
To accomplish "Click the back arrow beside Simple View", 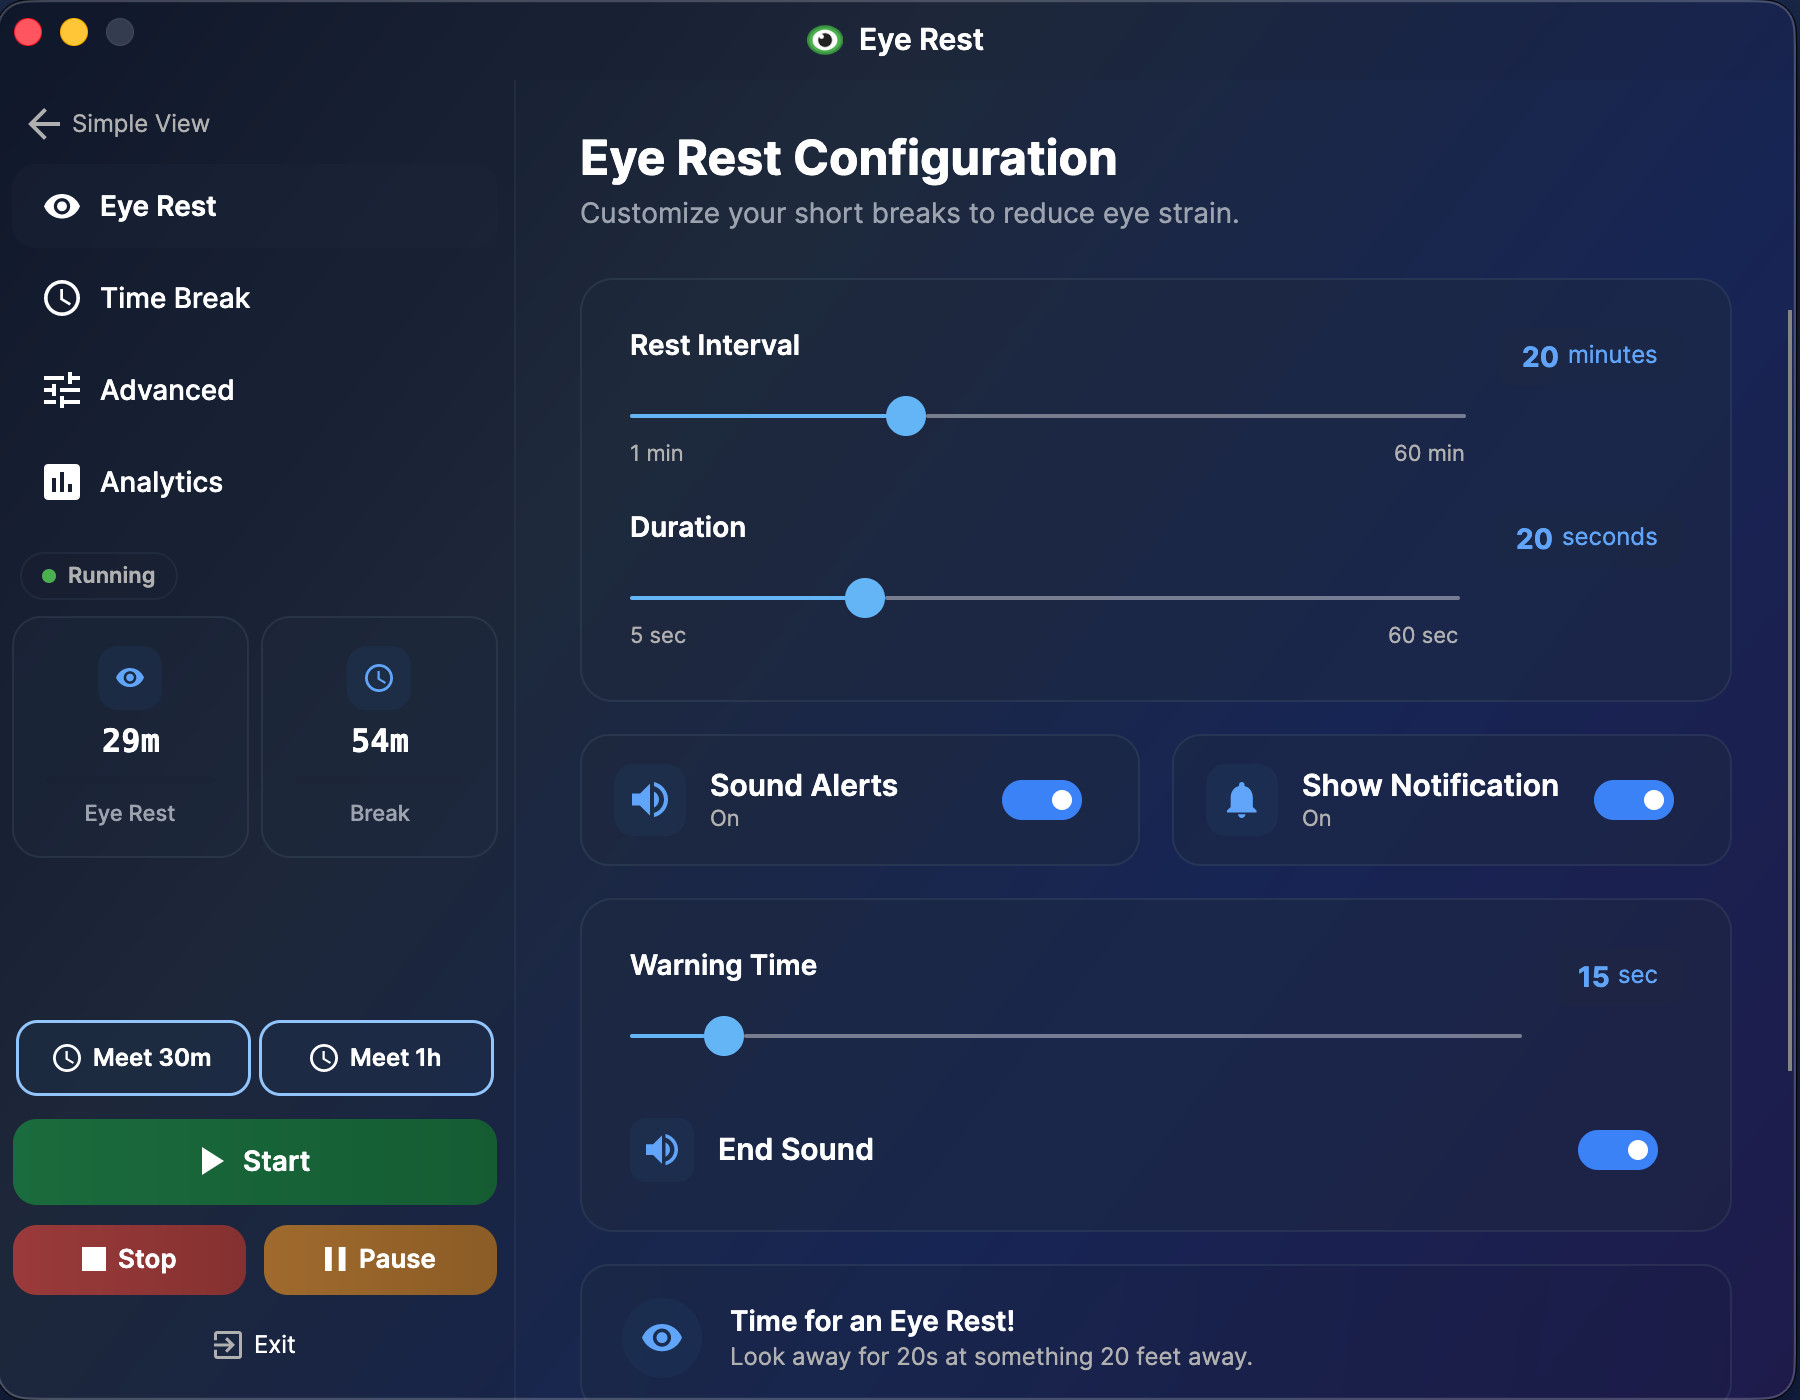I will click(x=44, y=123).
